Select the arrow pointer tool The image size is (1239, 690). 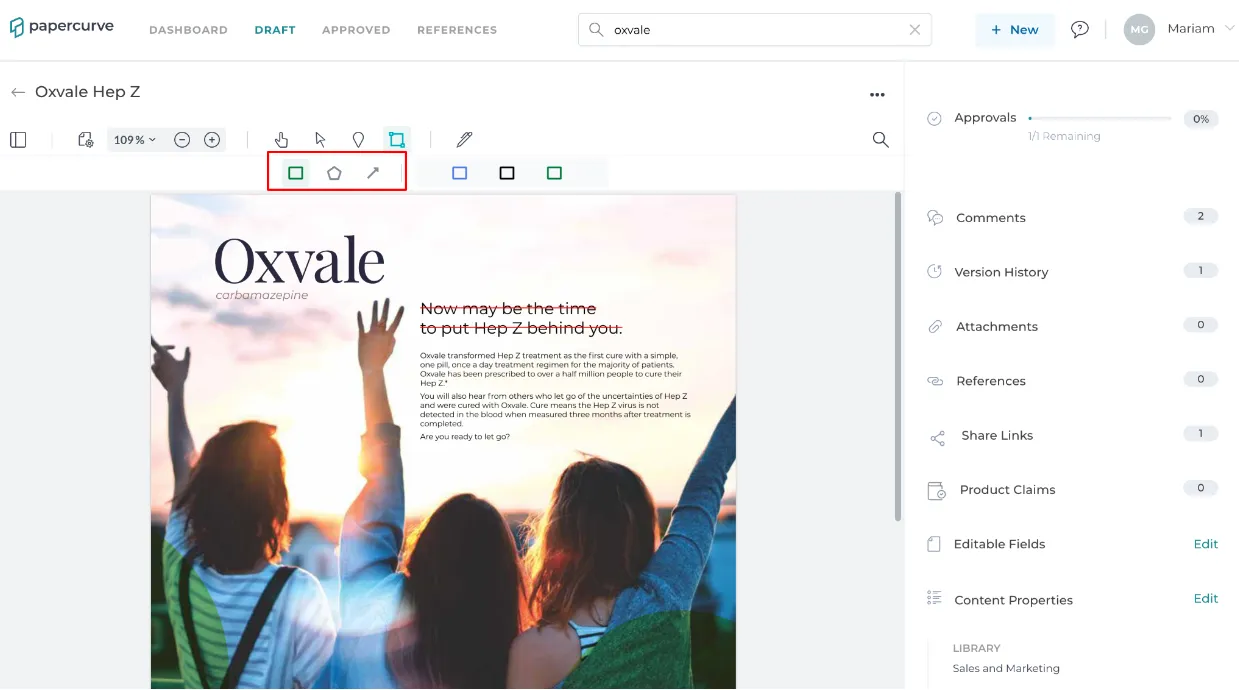click(320, 140)
